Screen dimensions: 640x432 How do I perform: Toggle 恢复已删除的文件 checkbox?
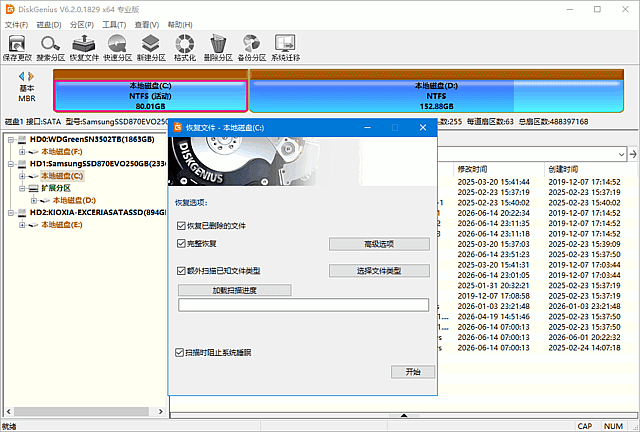point(181,226)
